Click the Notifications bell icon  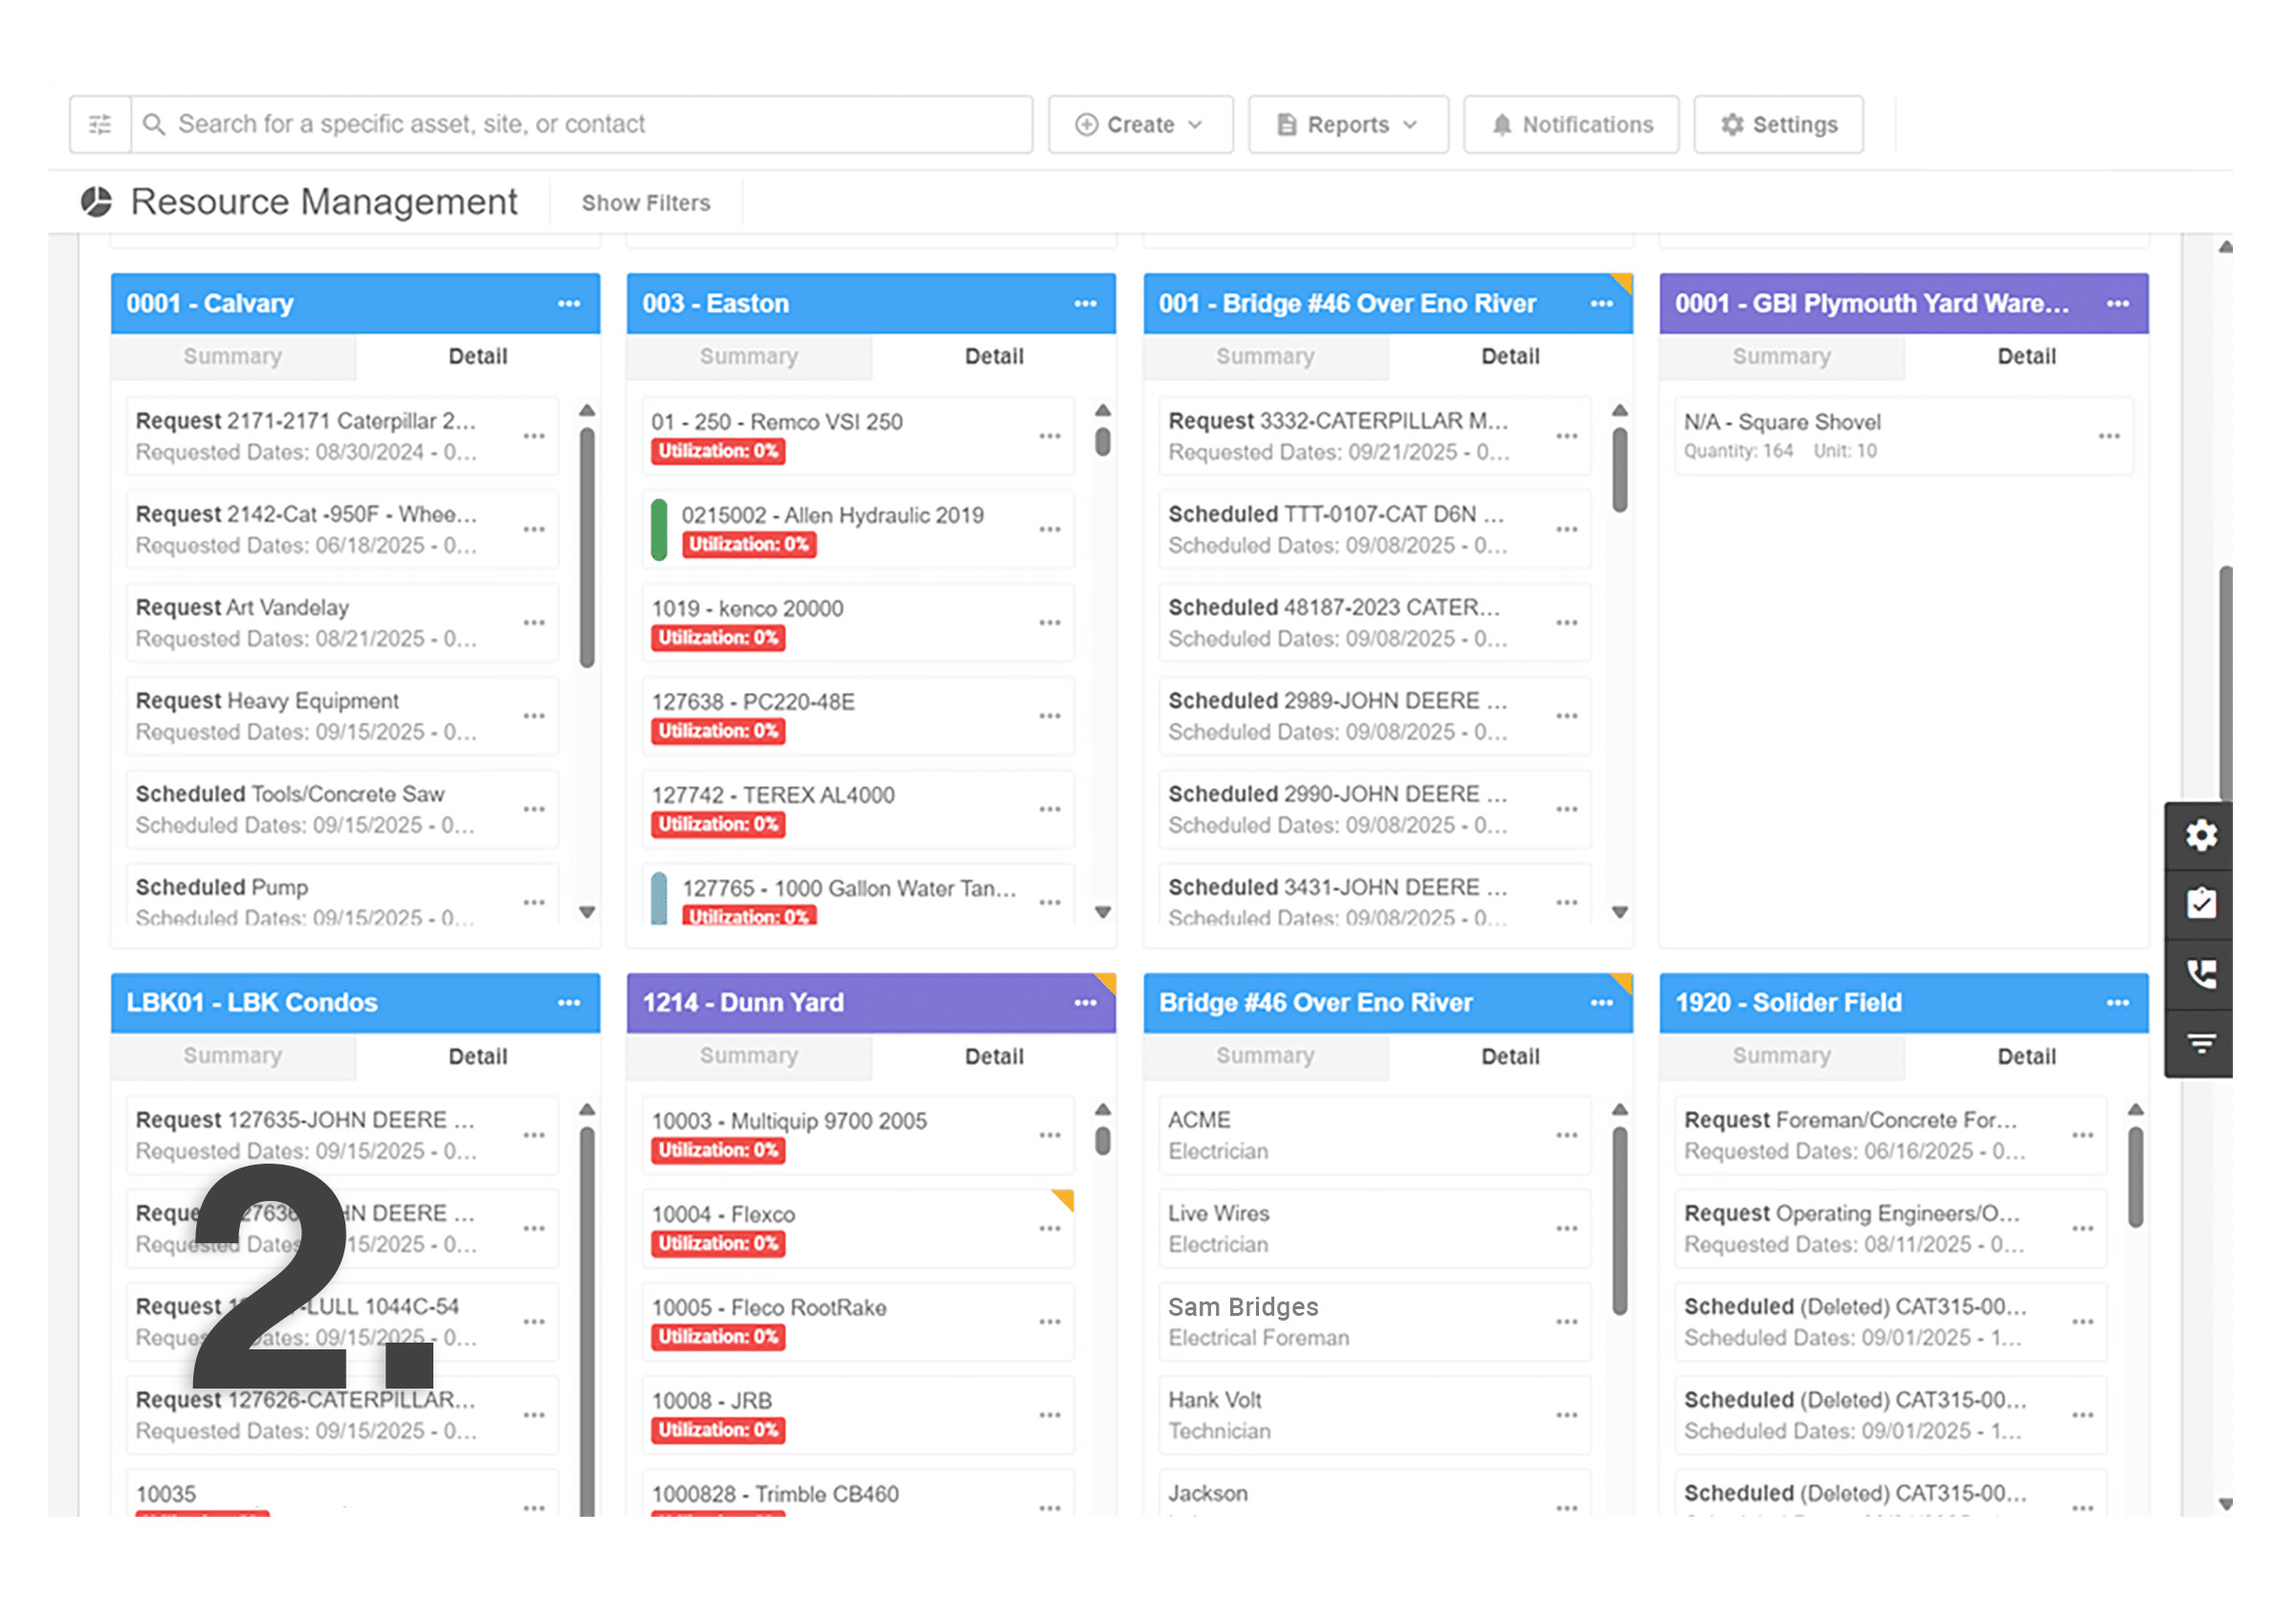click(x=1504, y=124)
